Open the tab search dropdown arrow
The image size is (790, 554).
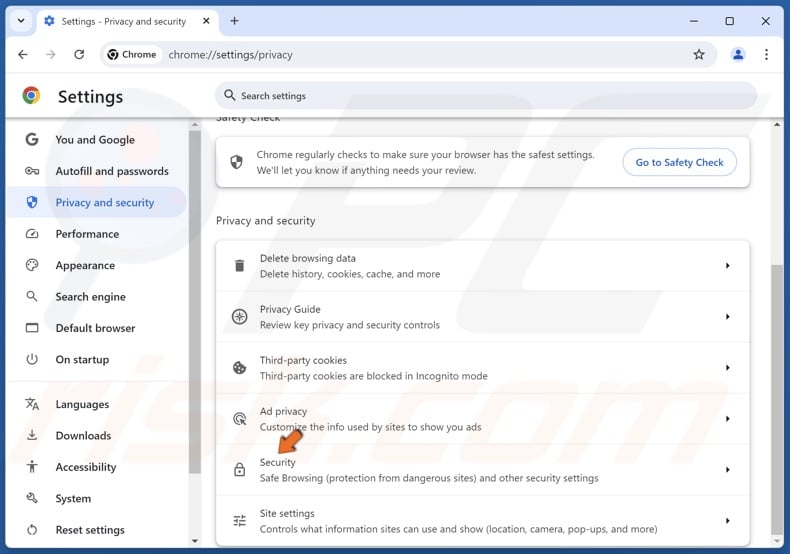(21, 21)
